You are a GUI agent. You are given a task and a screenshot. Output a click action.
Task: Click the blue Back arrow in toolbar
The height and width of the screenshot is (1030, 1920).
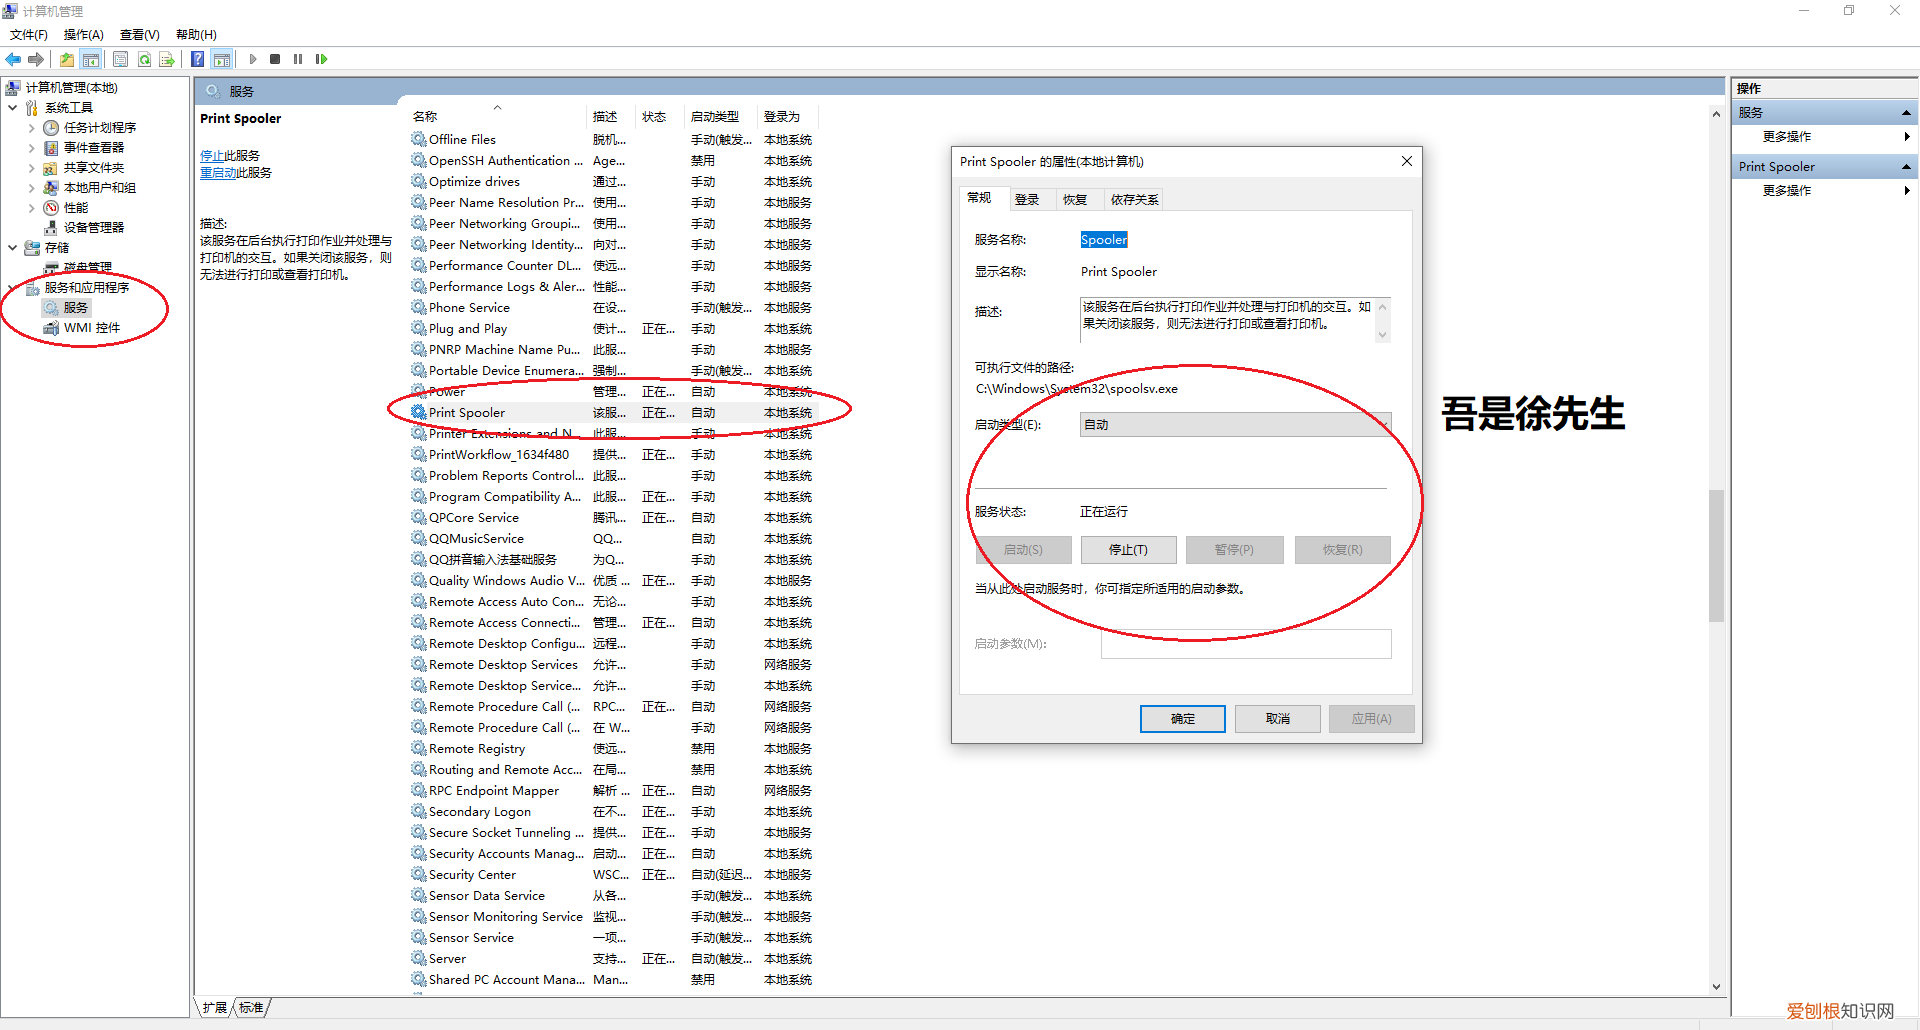click(13, 59)
